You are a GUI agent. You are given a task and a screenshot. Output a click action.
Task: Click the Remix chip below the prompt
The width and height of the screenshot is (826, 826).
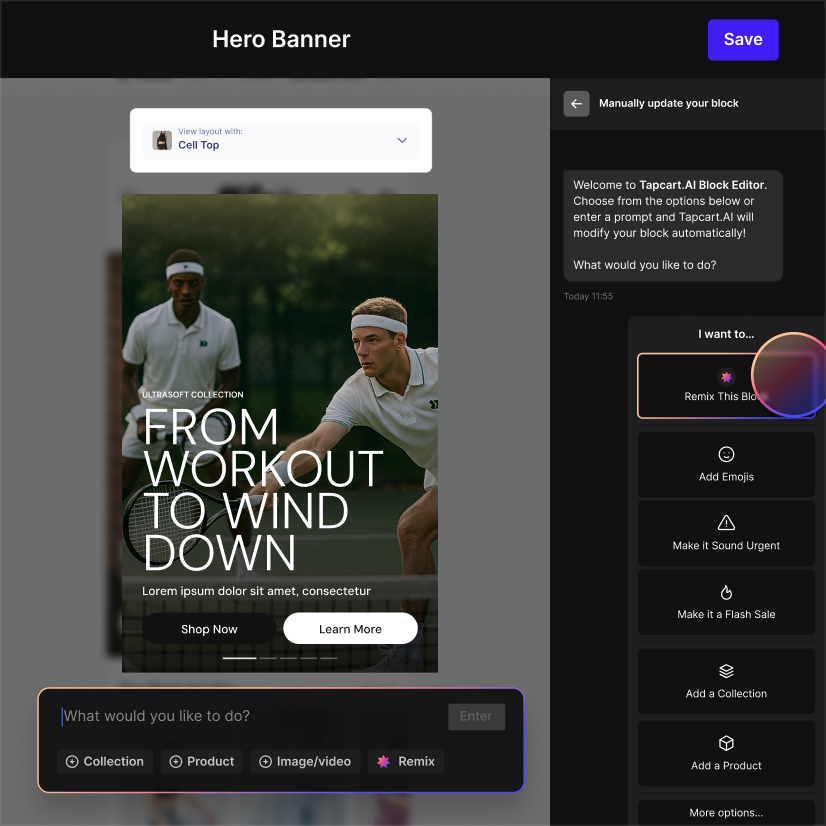point(406,762)
